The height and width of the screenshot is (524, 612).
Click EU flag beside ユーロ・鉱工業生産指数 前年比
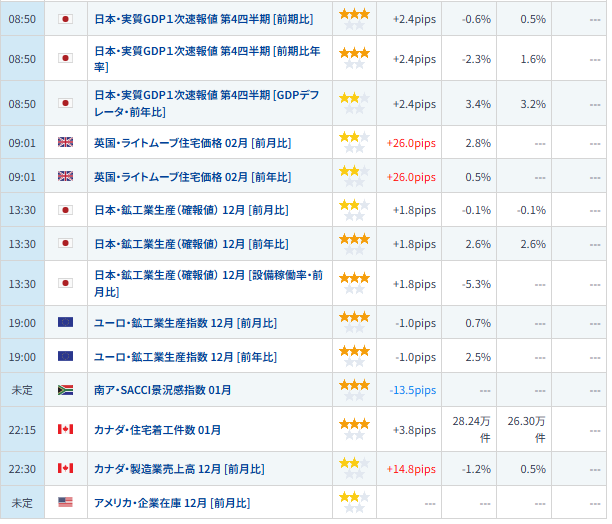(x=66, y=356)
